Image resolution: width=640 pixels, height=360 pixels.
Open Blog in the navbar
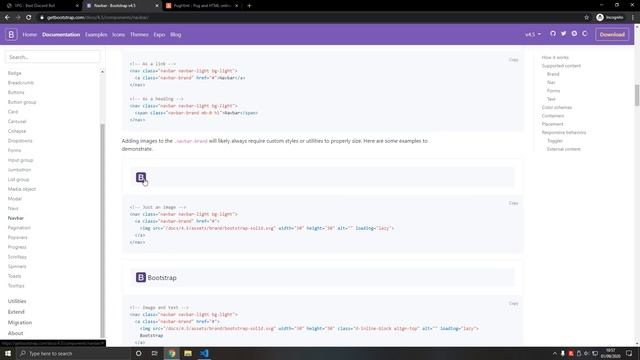176,35
